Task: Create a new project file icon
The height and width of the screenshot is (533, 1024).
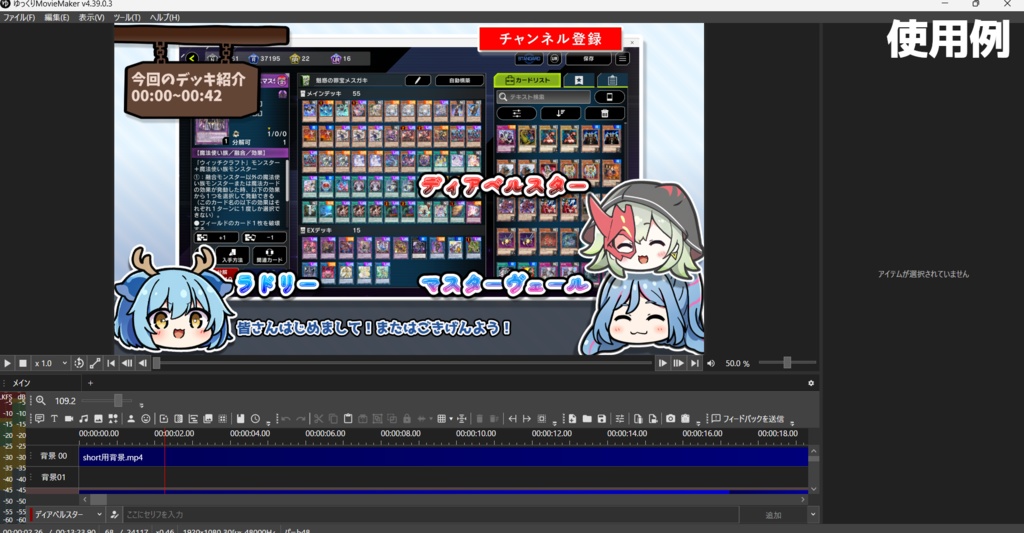Action: (x=573, y=419)
